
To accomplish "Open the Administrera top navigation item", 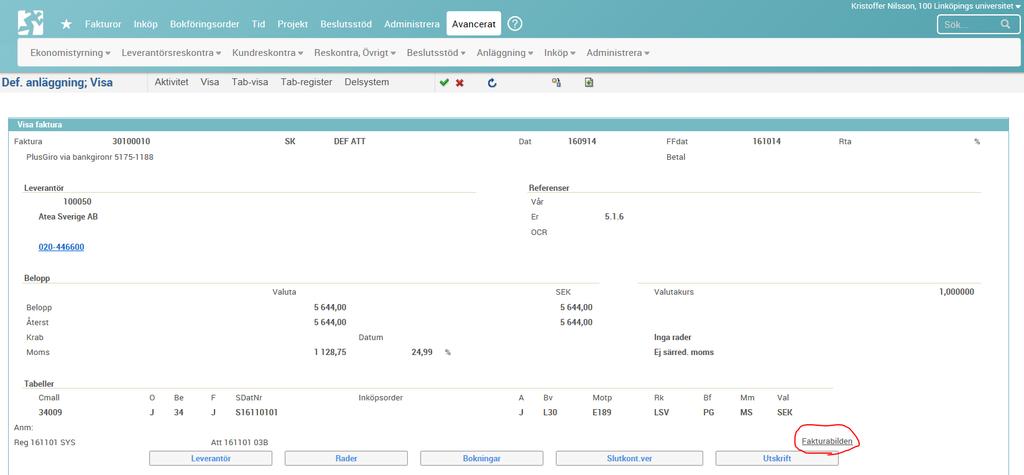I will click(412, 24).
